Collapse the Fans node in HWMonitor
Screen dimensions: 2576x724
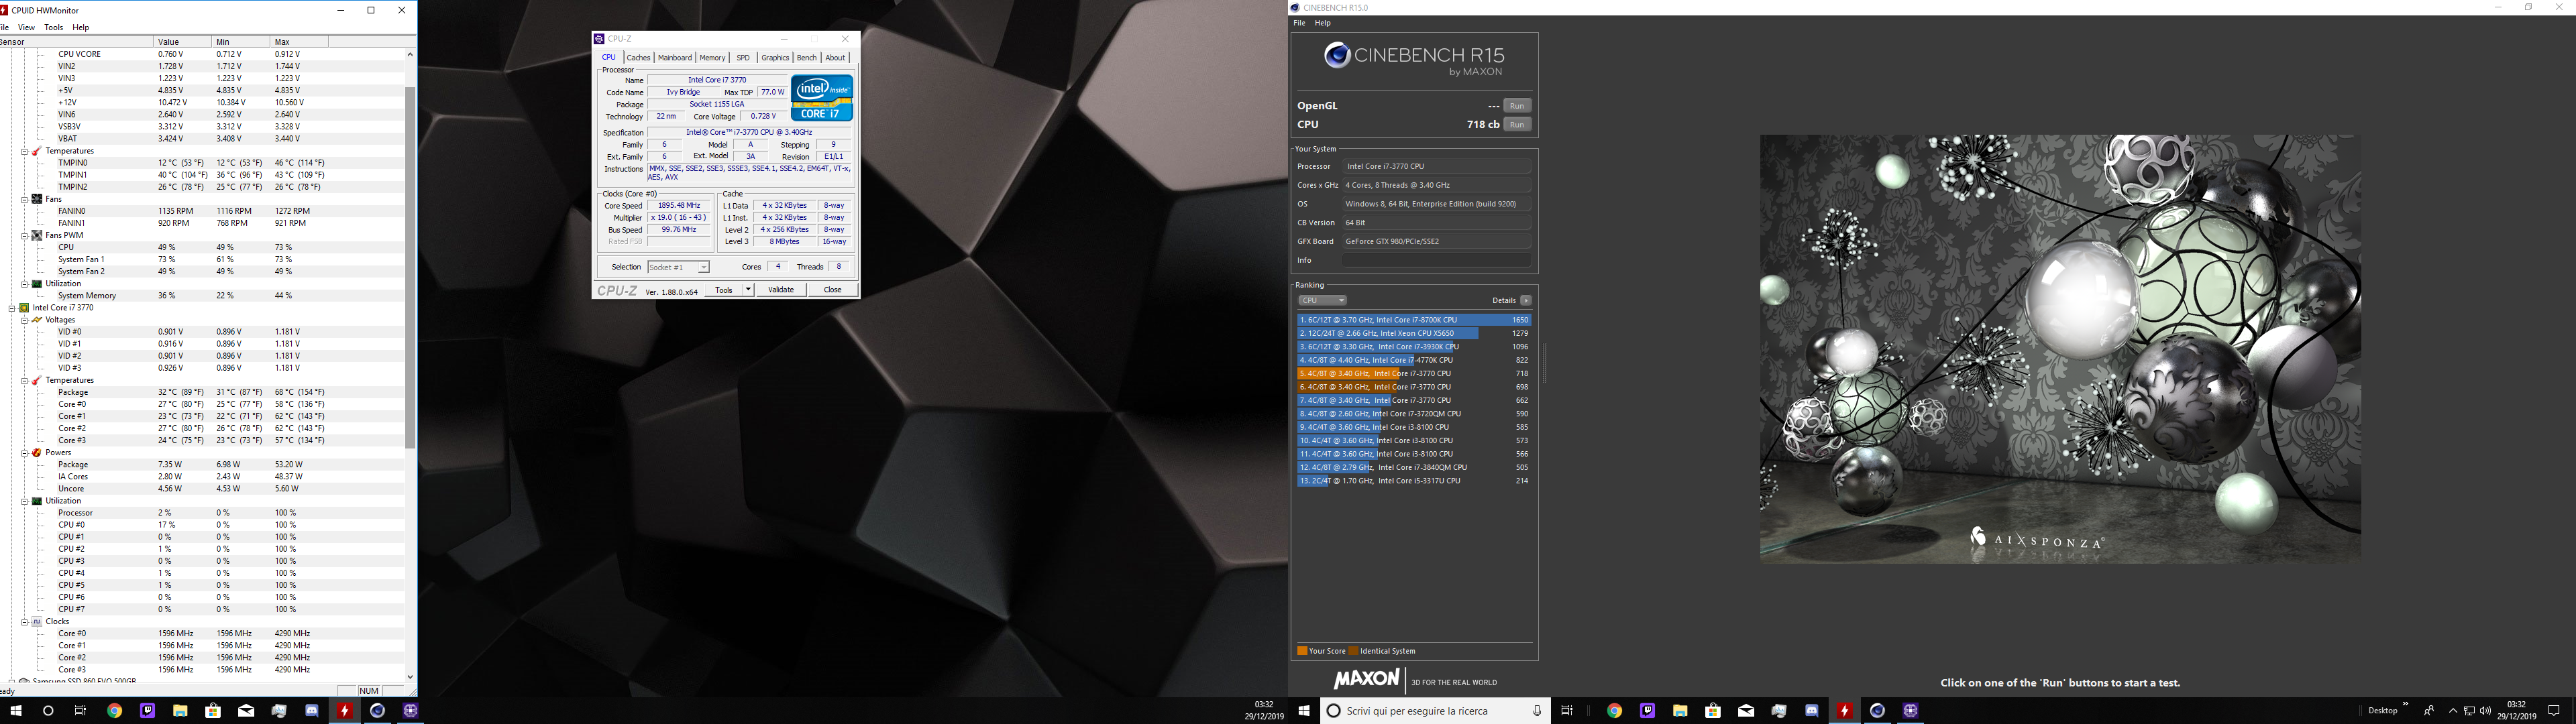pos(24,199)
